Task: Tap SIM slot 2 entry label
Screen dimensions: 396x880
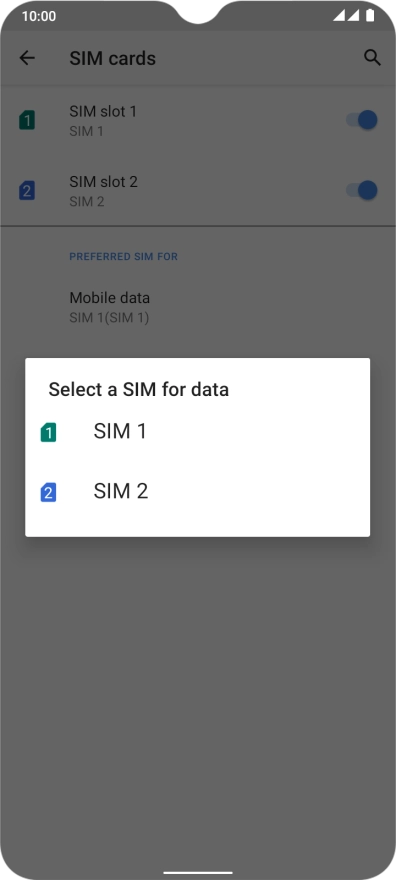Action: tap(104, 182)
